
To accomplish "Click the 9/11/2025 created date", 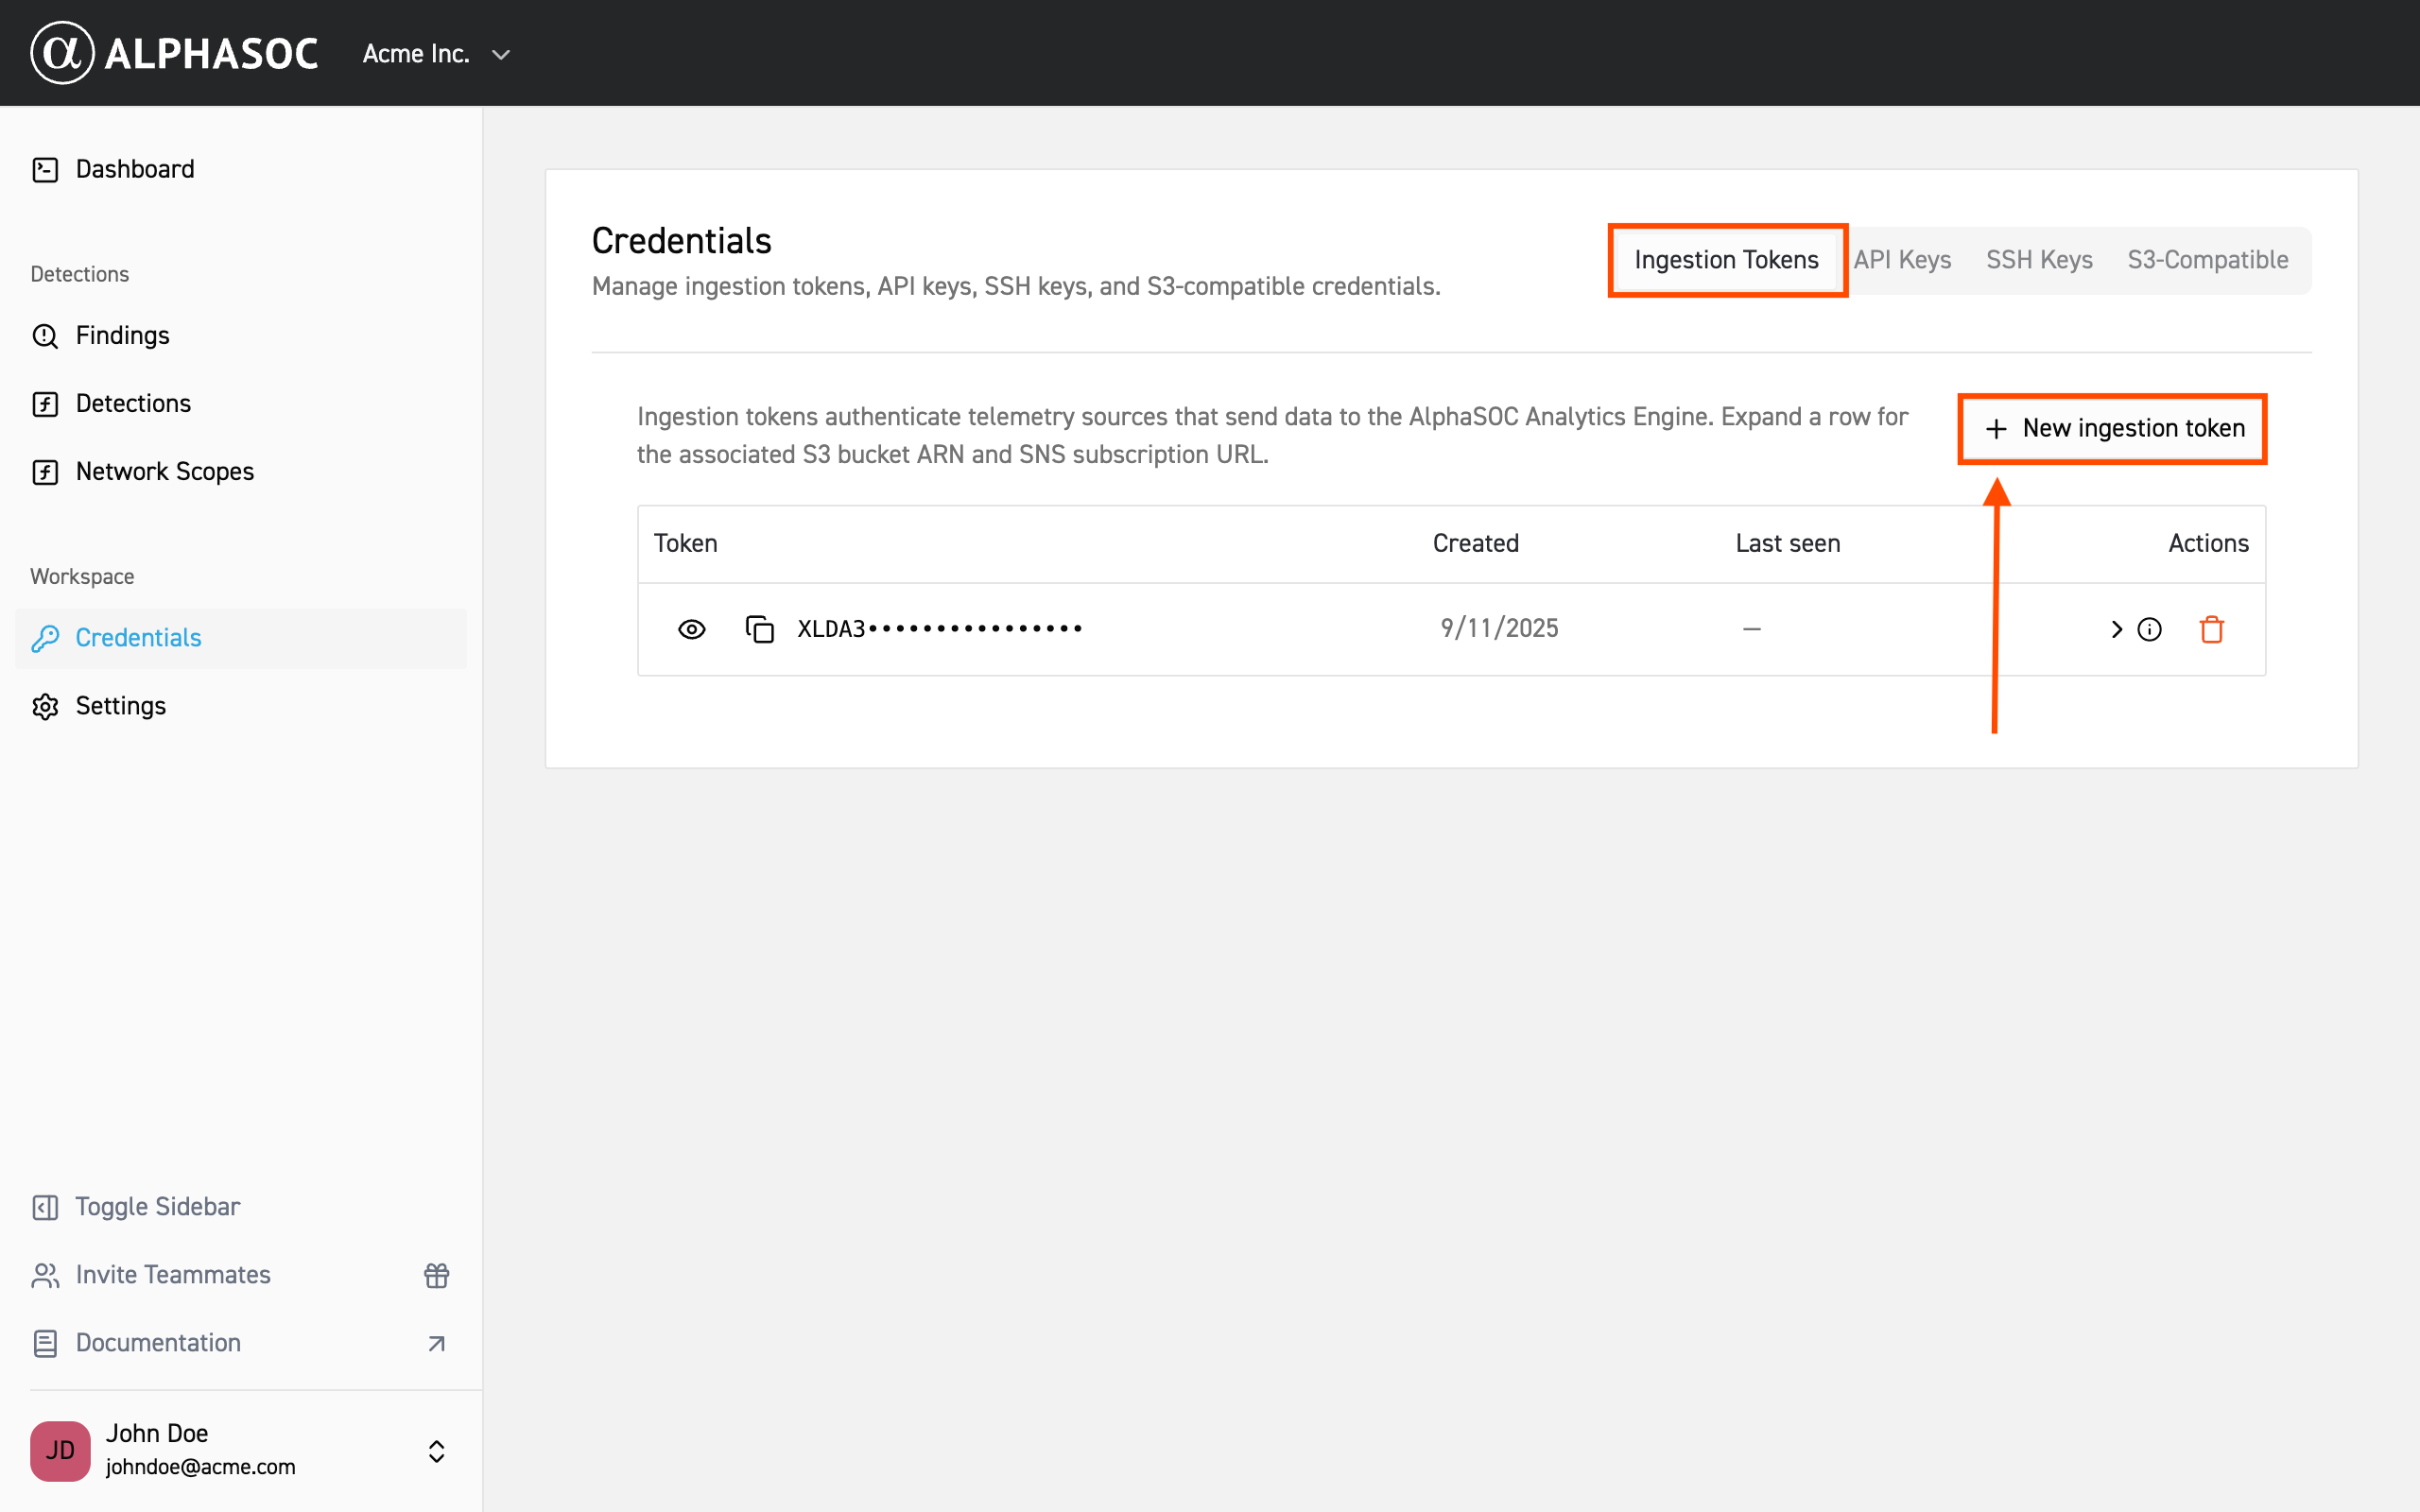I will point(1499,628).
